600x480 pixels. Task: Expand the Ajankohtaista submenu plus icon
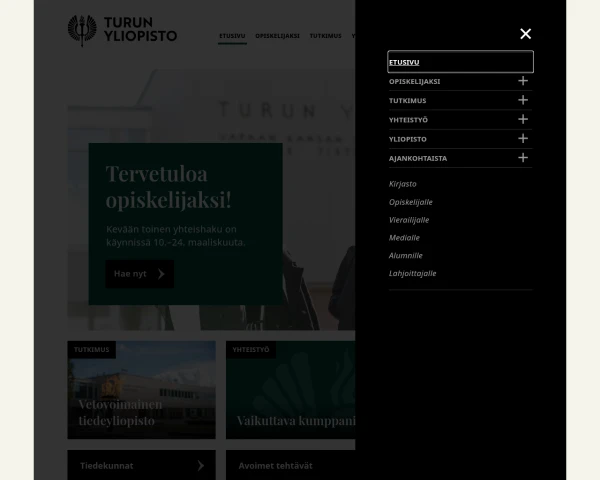[522, 157]
